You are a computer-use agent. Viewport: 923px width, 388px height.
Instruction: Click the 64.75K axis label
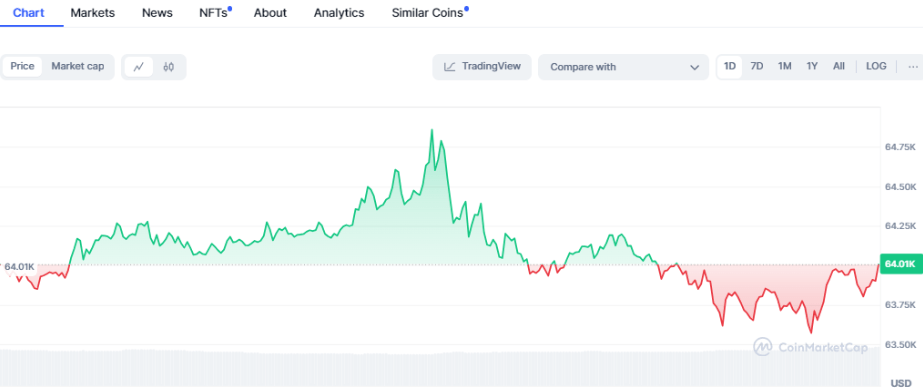point(901,147)
